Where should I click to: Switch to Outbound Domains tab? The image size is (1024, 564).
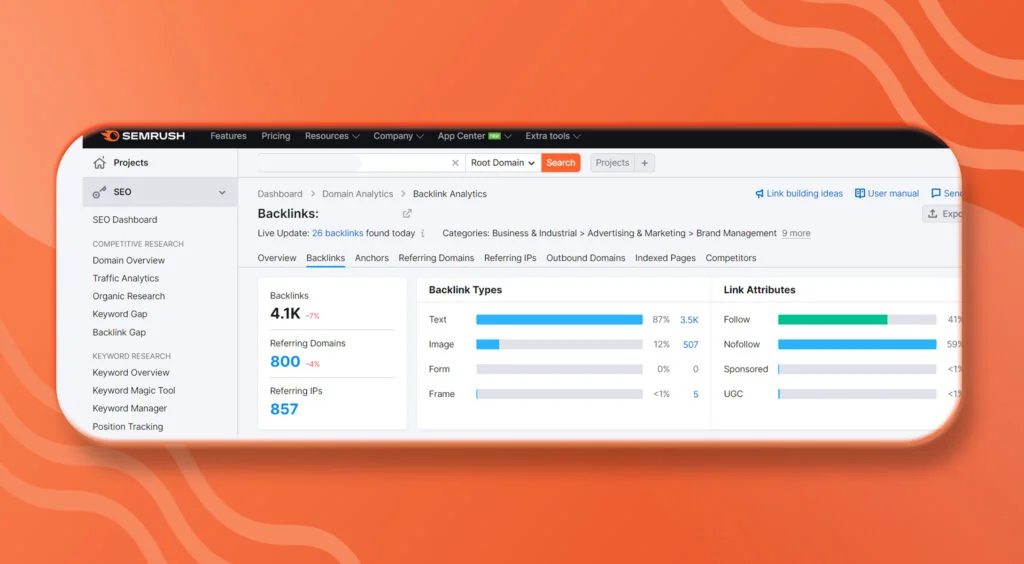tap(586, 258)
